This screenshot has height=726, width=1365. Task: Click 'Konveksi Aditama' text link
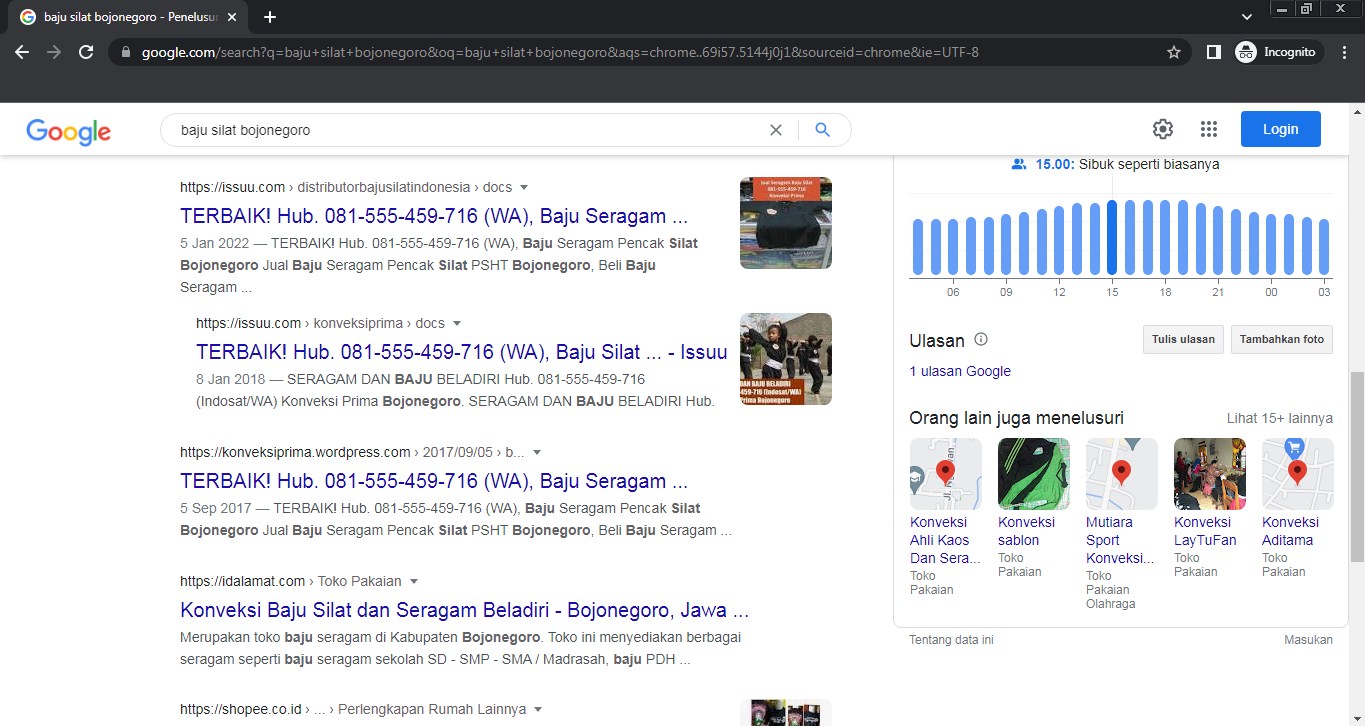1290,531
